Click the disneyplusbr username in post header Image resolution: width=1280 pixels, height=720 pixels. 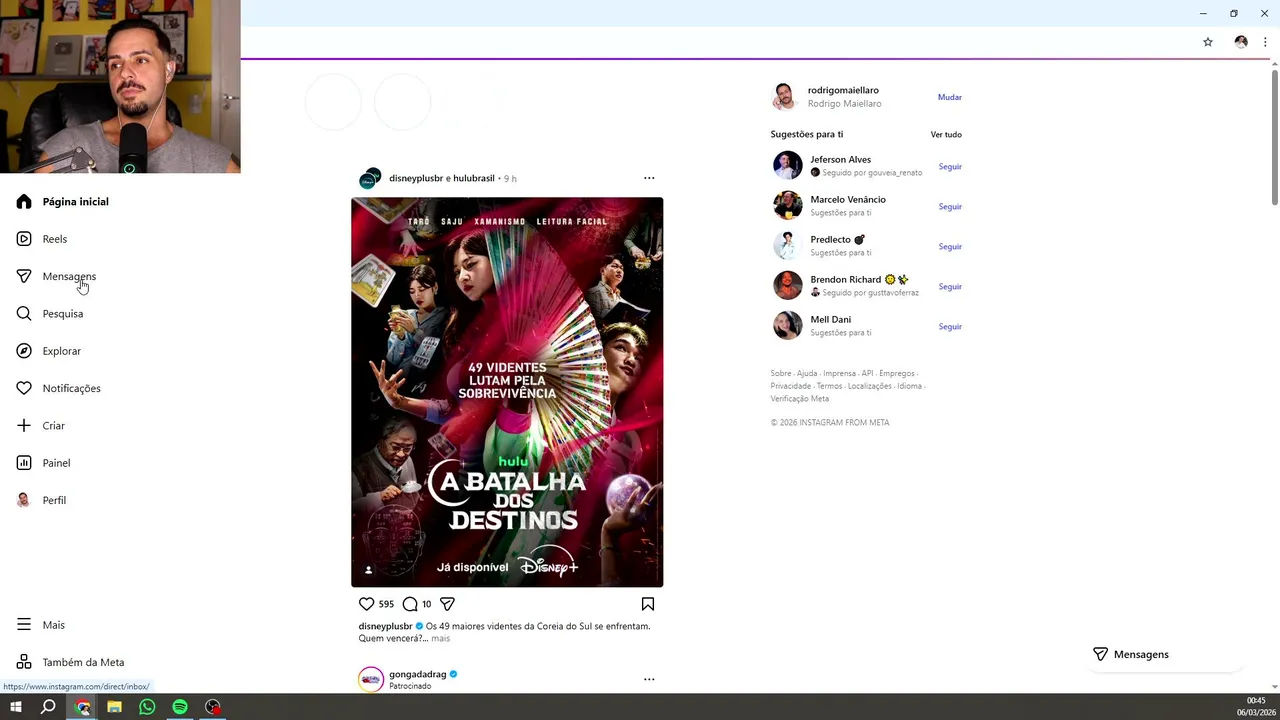pyautogui.click(x=416, y=178)
